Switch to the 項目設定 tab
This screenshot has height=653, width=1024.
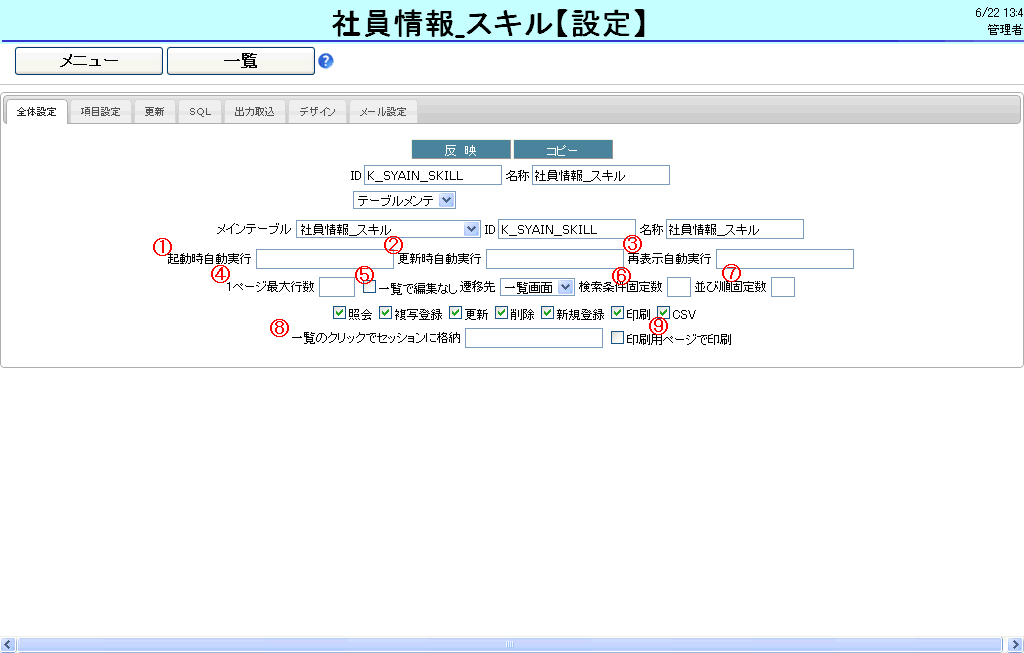coord(100,112)
